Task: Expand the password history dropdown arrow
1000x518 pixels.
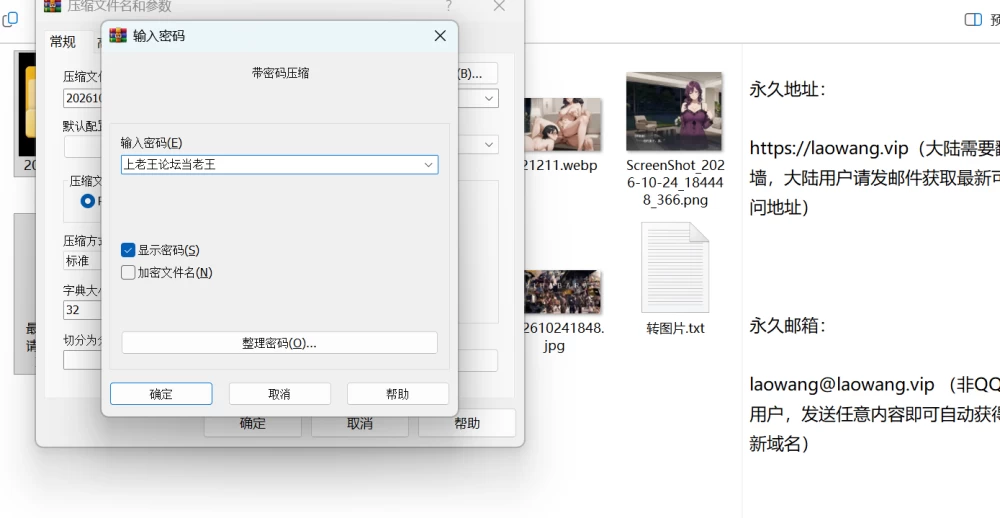Action: point(429,165)
